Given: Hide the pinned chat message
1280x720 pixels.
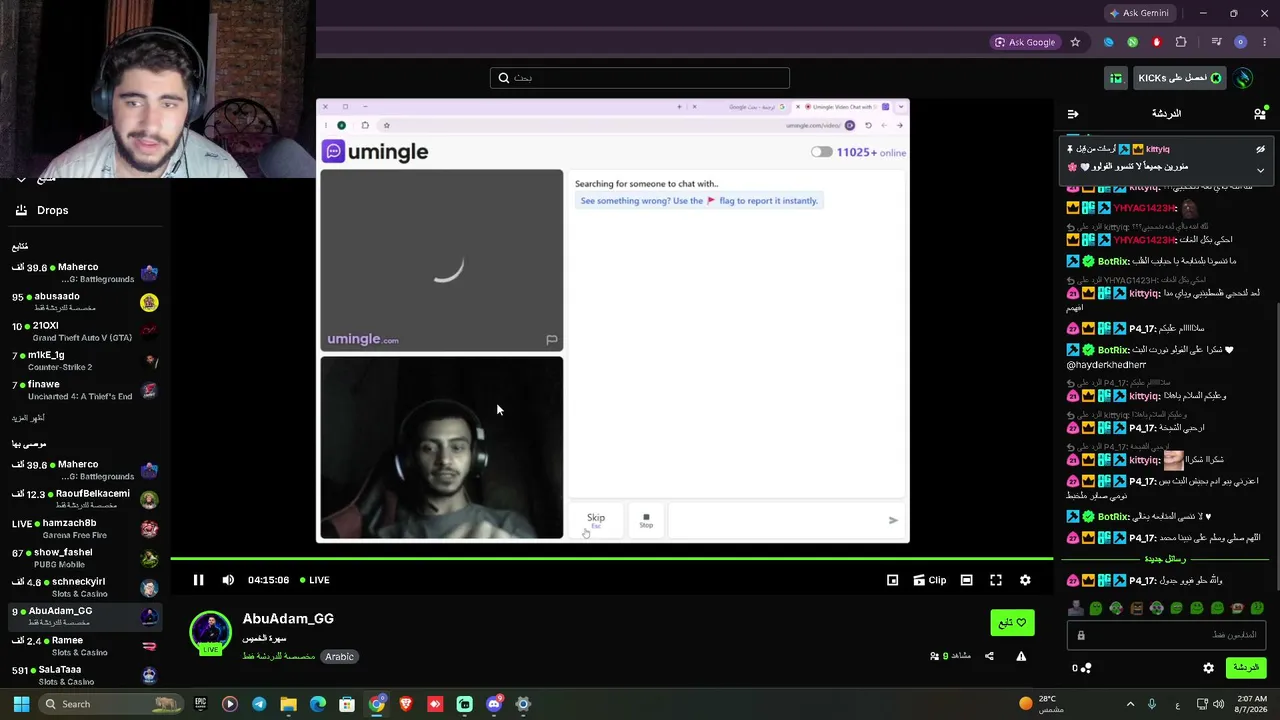Looking at the screenshot, I should click(x=1260, y=149).
